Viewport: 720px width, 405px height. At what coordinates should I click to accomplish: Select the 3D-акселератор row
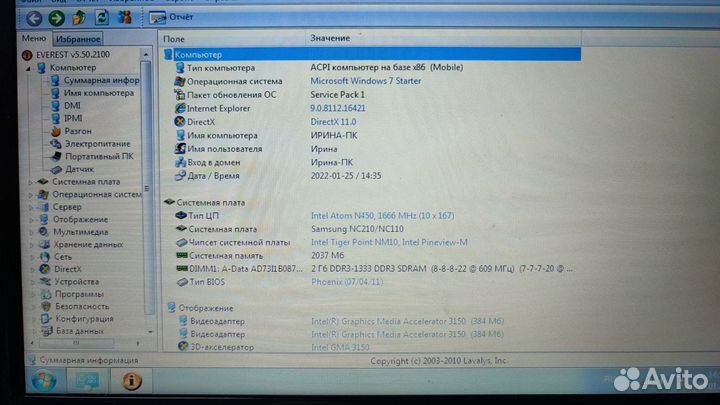pyautogui.click(x=273, y=348)
